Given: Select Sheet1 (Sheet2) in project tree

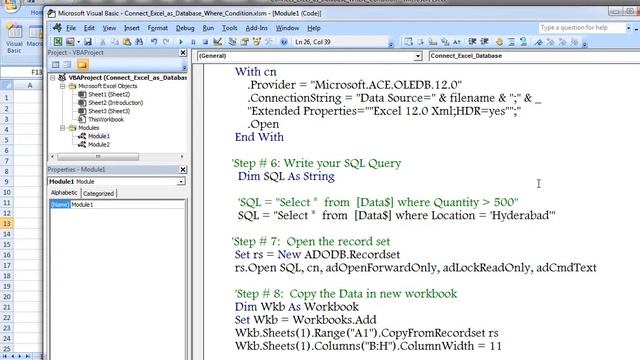Looking at the screenshot, I should click(x=109, y=94).
